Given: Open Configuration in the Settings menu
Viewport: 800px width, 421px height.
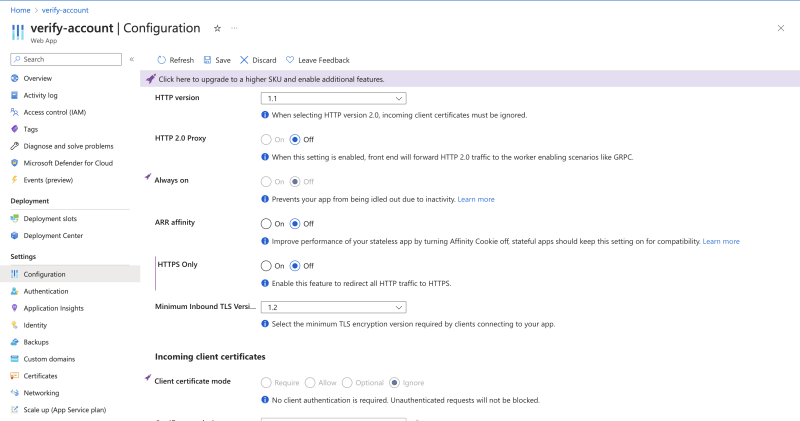Looking at the screenshot, I should (70, 274).
